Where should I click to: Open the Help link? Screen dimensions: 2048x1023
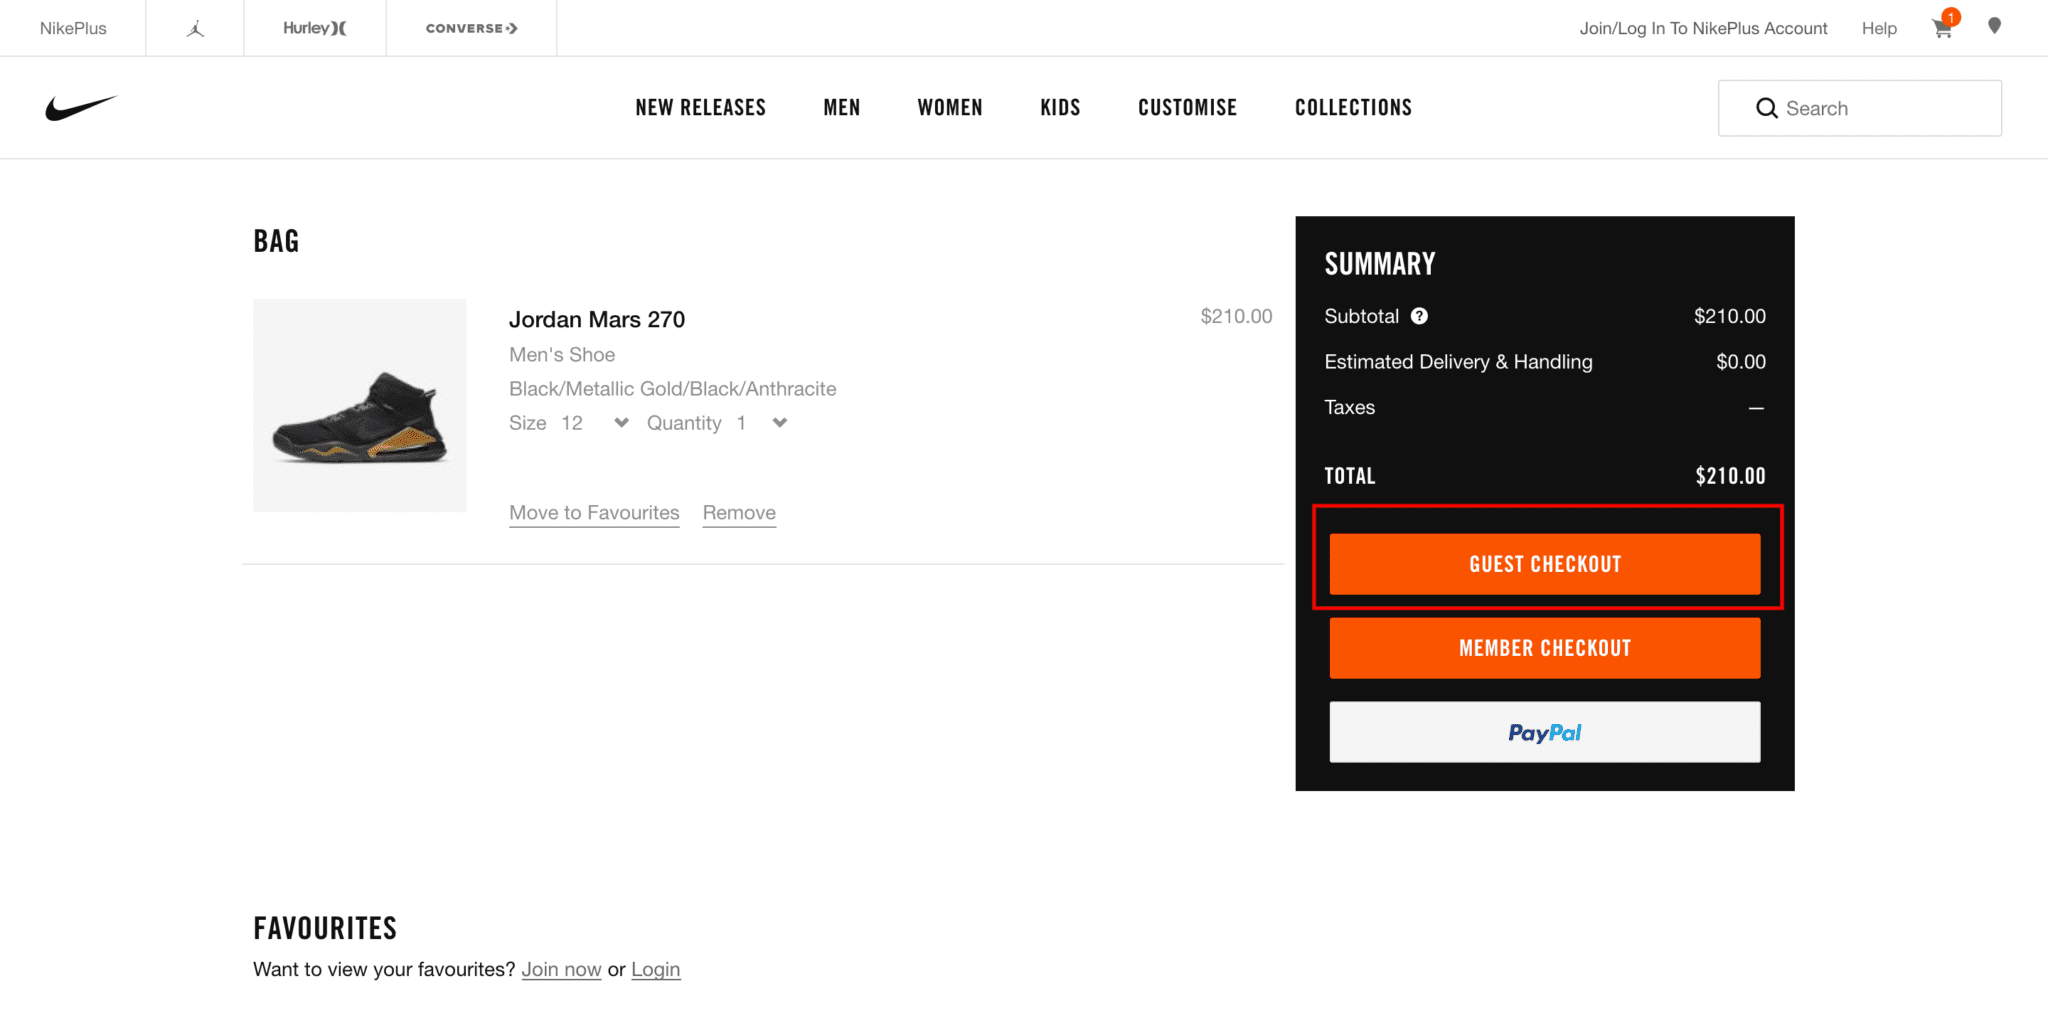coord(1879,28)
